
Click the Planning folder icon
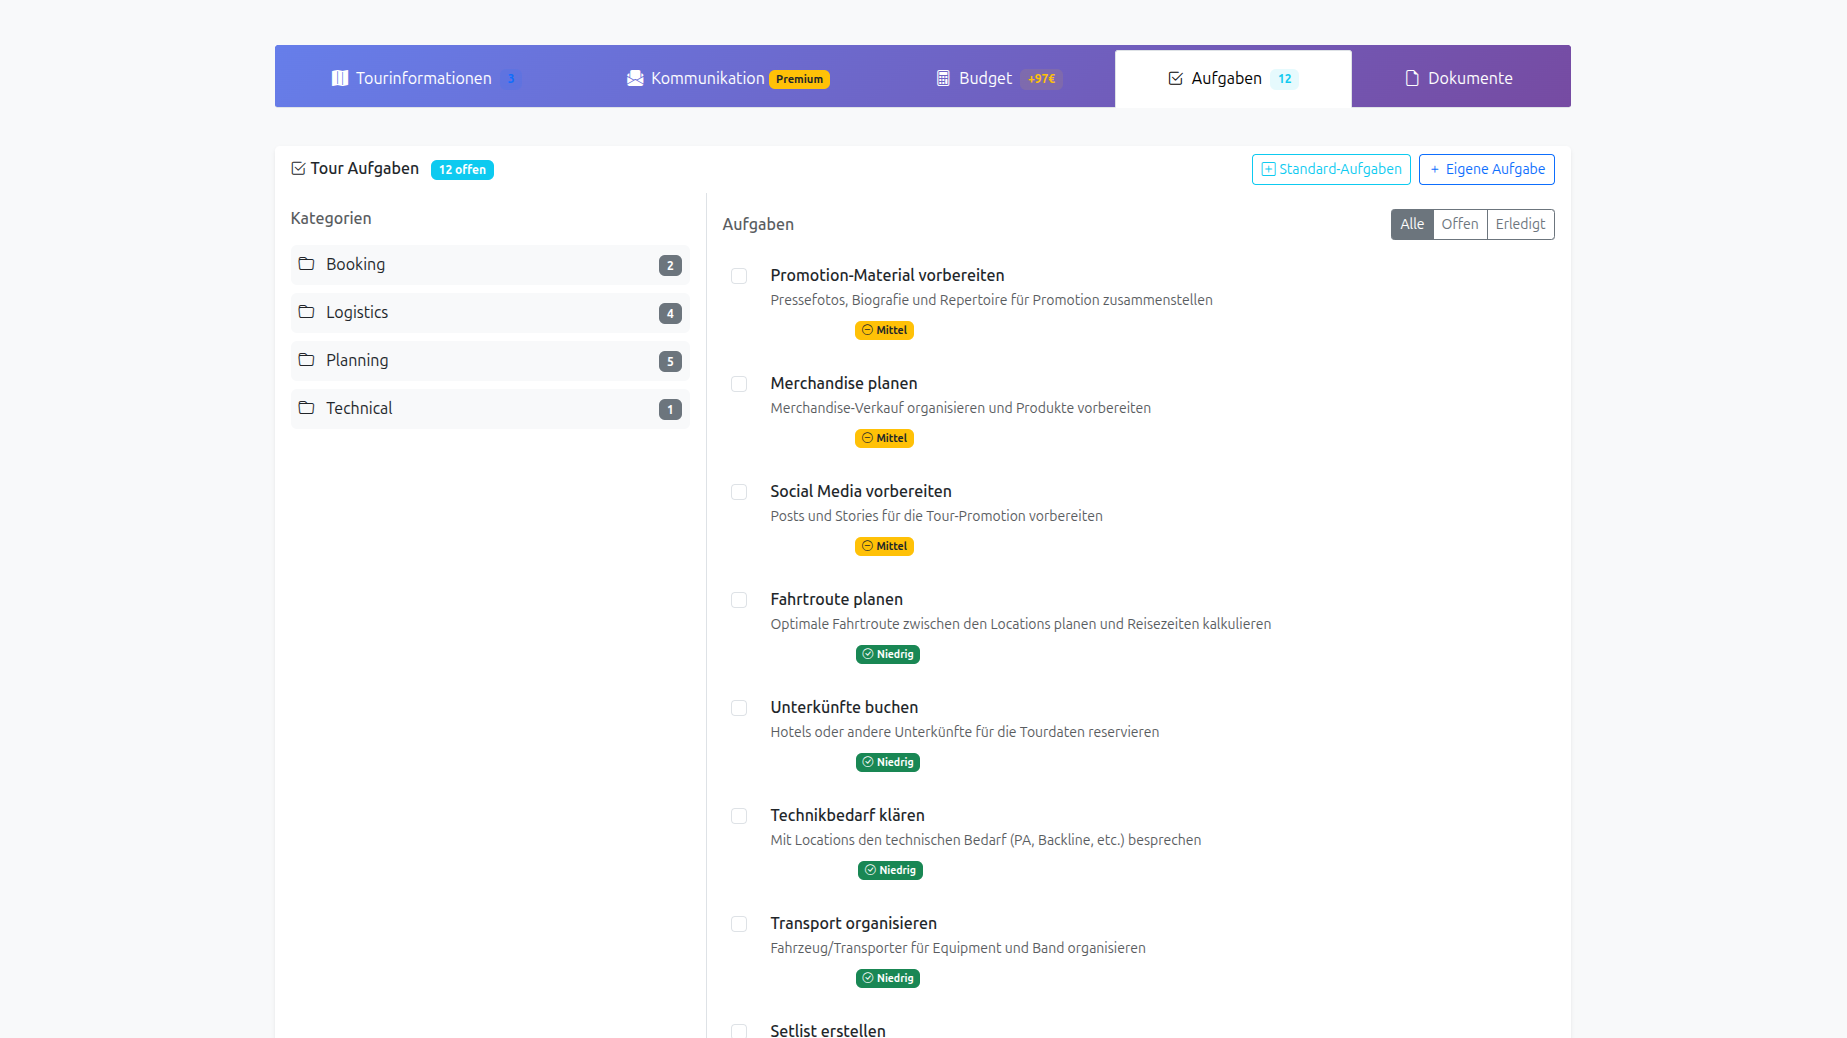click(x=307, y=360)
